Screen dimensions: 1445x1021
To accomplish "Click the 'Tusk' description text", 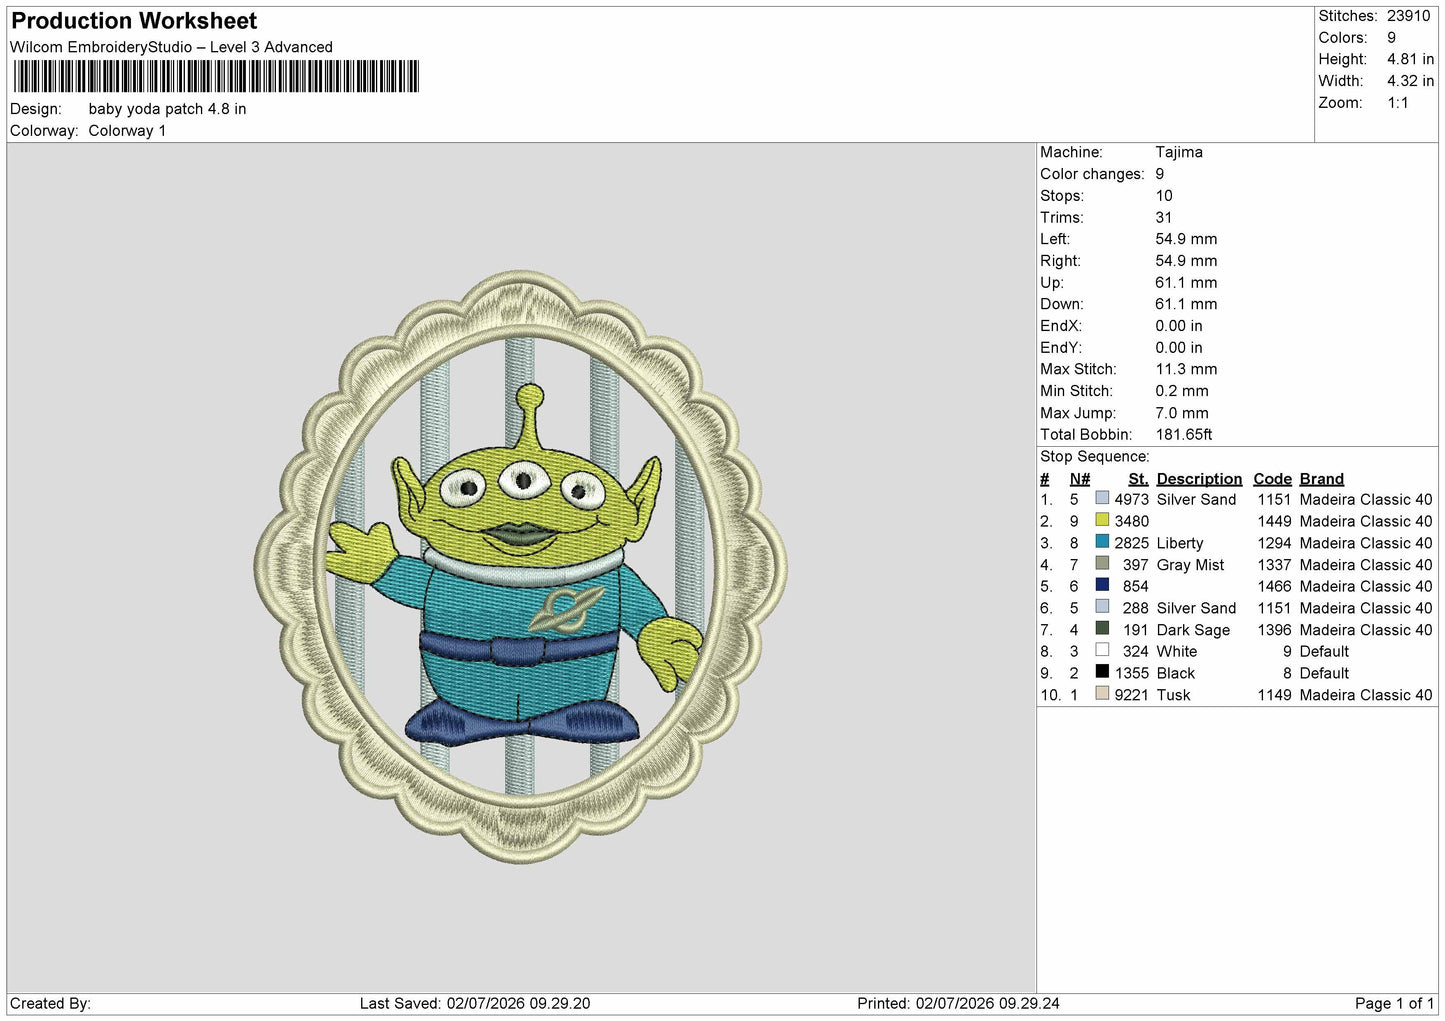I will tap(1173, 696).
